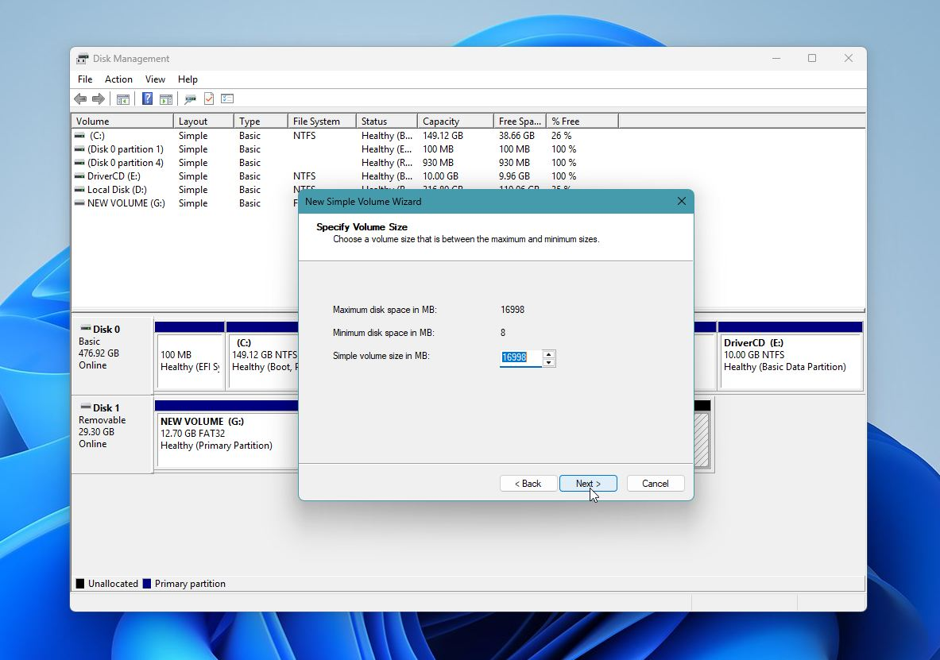The width and height of the screenshot is (940, 660).
Task: Click the drive with magnifier toolbar icon
Action: [x=191, y=99]
